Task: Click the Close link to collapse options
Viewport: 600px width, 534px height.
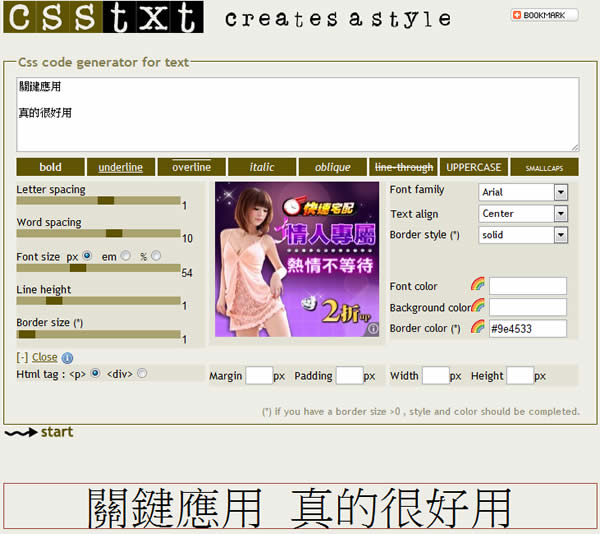Action: (x=44, y=357)
